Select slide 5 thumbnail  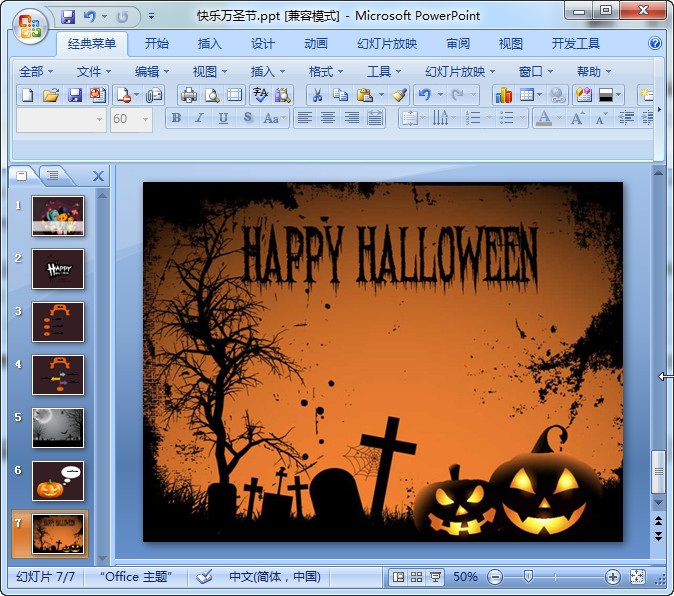pos(58,428)
